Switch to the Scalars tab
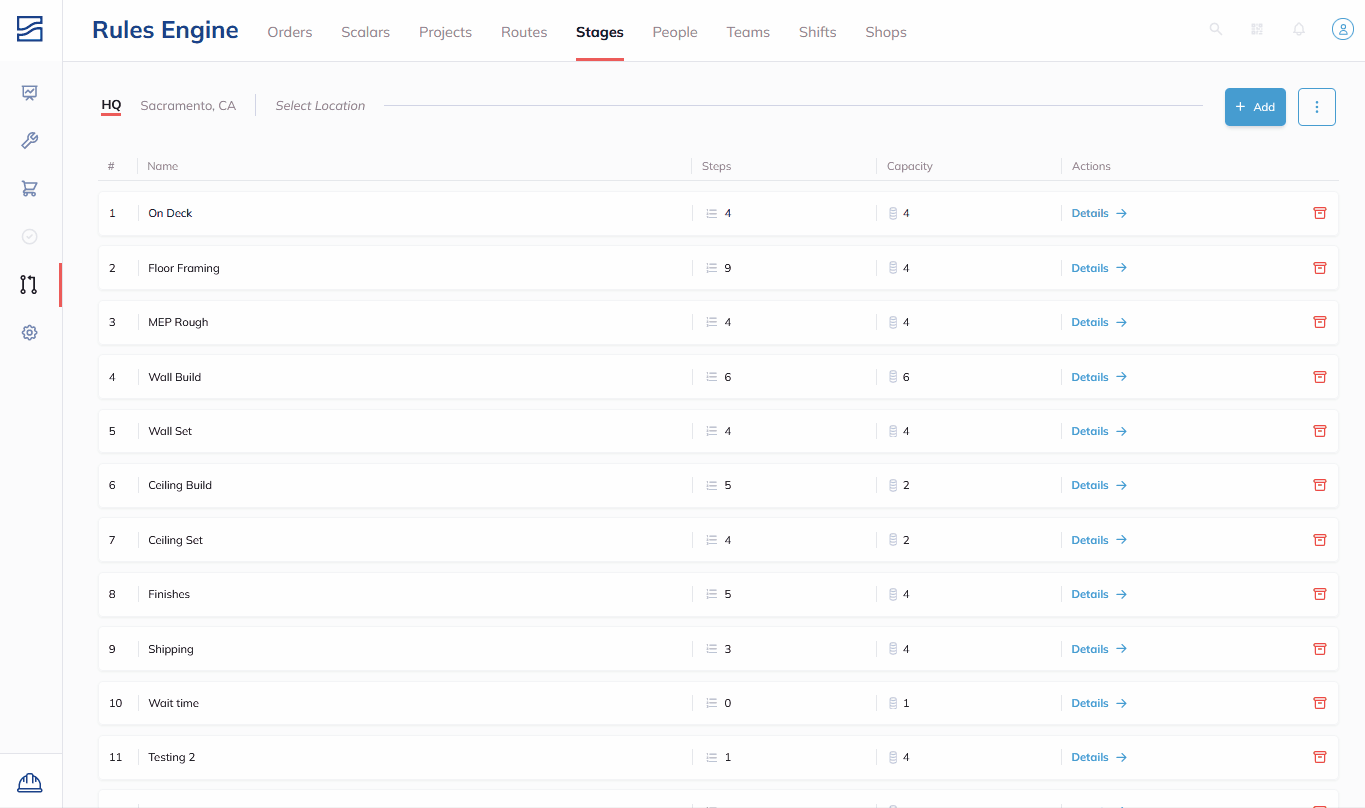 coord(366,32)
